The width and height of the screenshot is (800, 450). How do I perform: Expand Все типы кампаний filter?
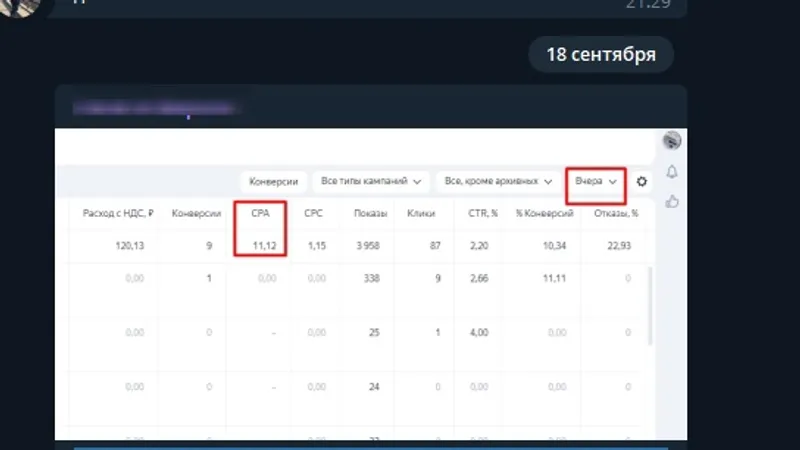(371, 182)
